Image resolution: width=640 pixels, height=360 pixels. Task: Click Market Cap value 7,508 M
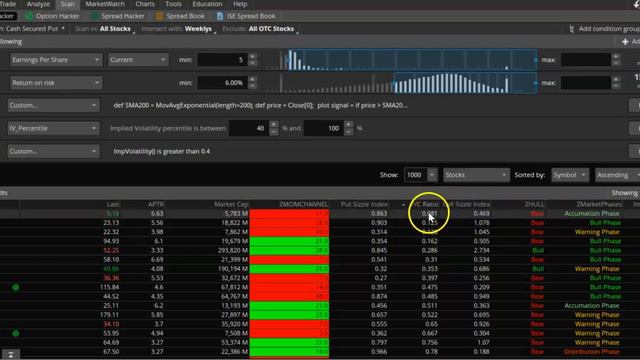click(x=233, y=333)
